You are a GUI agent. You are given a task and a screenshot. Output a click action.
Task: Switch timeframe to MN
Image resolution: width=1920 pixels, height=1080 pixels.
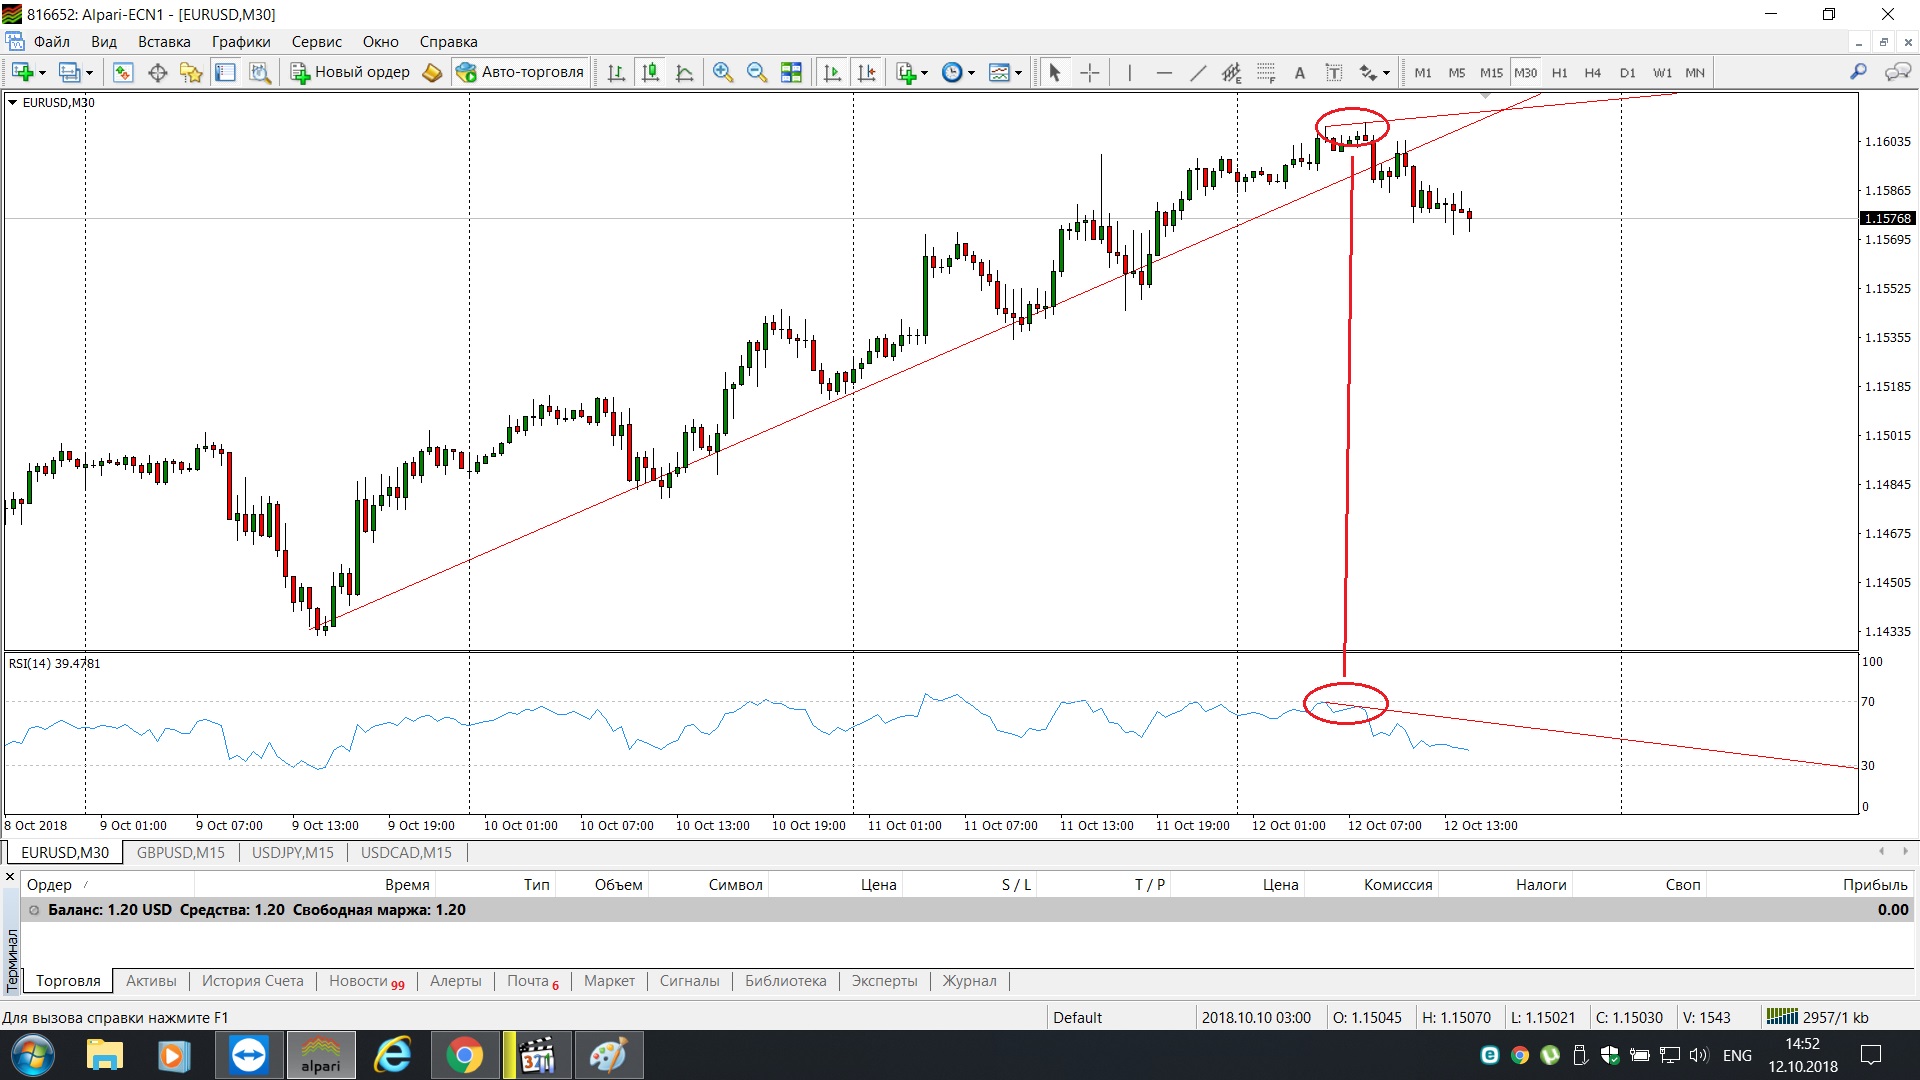[1695, 72]
